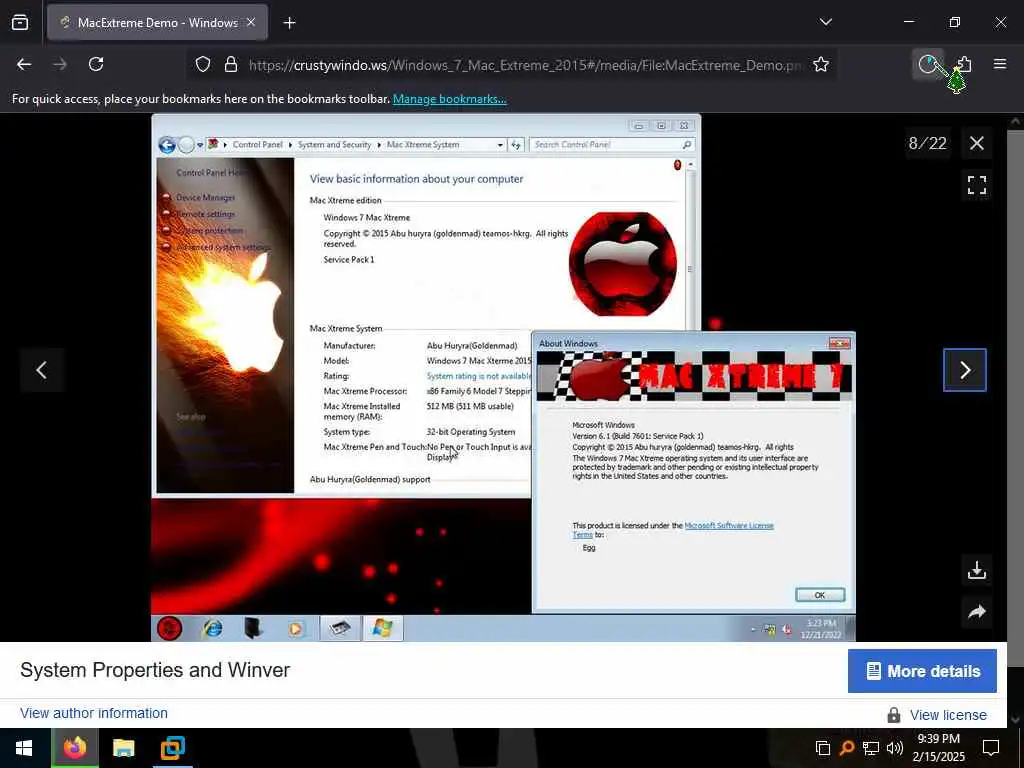Open the network status tray icon
The height and width of the screenshot is (768, 1024).
(x=871, y=748)
